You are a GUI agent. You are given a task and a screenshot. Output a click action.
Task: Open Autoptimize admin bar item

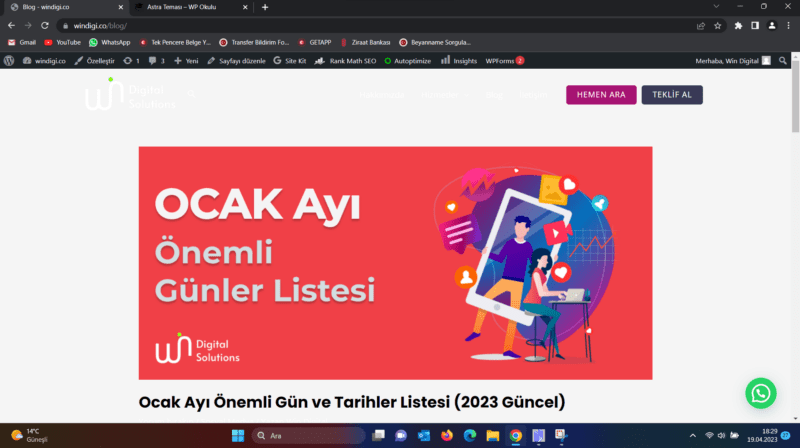408,61
